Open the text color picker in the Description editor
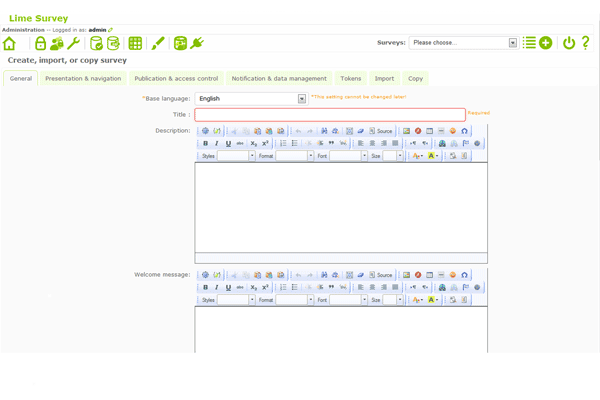This screenshot has width=600, height=400. pyautogui.click(x=417, y=156)
